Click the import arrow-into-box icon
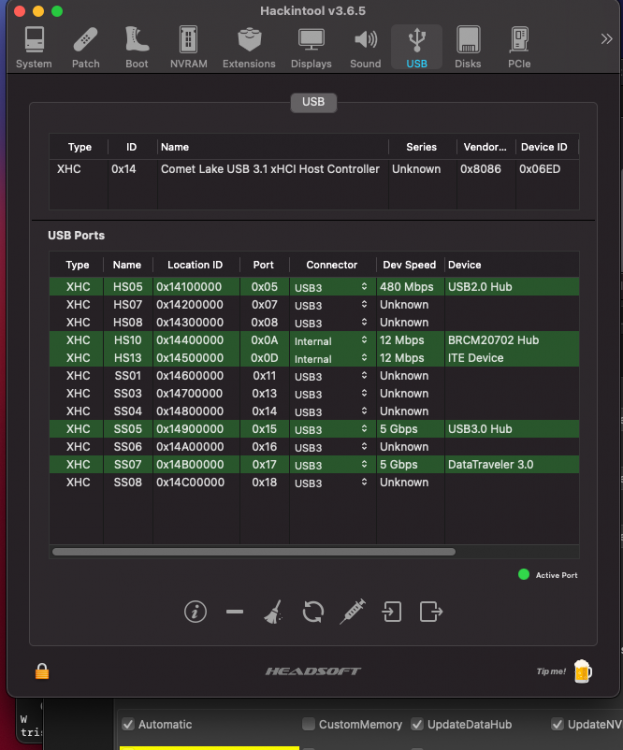623x750 pixels. [x=391, y=612]
